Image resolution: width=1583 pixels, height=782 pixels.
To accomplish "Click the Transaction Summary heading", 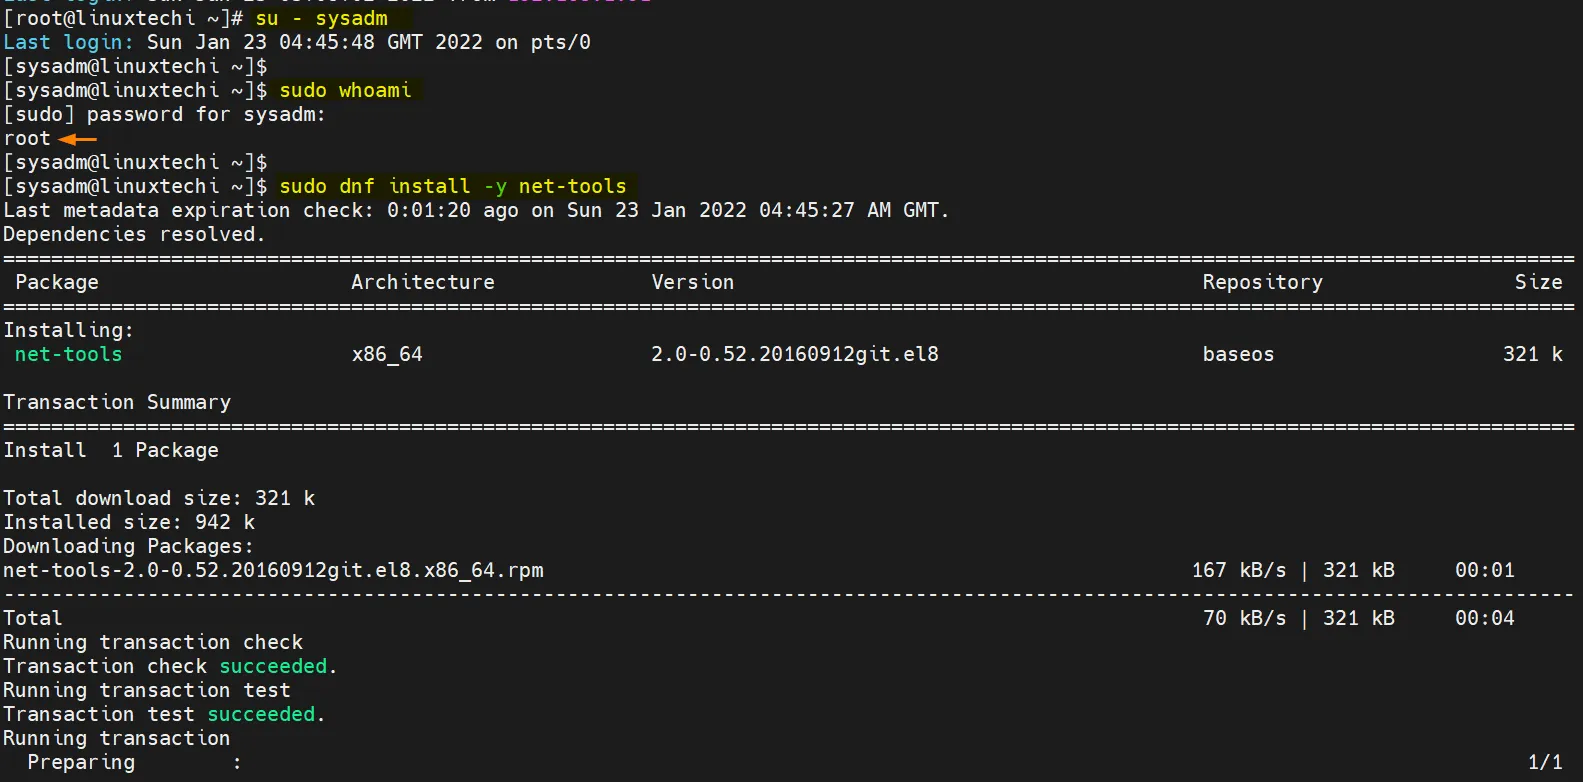I will click(x=117, y=402).
